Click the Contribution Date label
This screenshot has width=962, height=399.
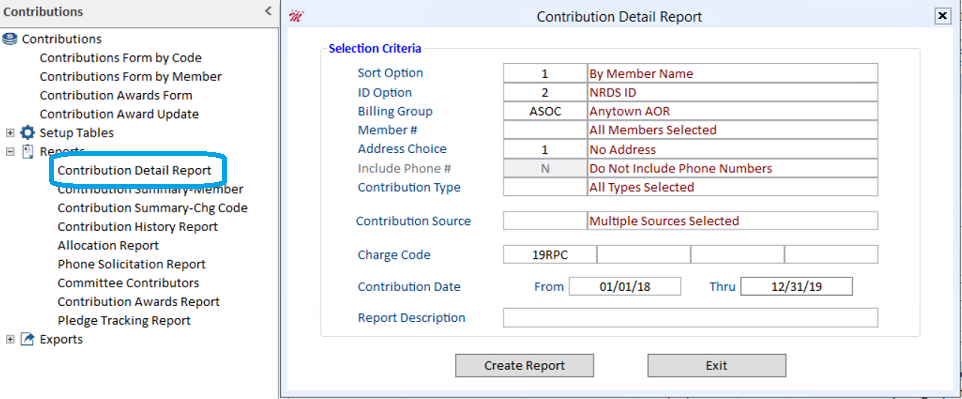pos(409,287)
